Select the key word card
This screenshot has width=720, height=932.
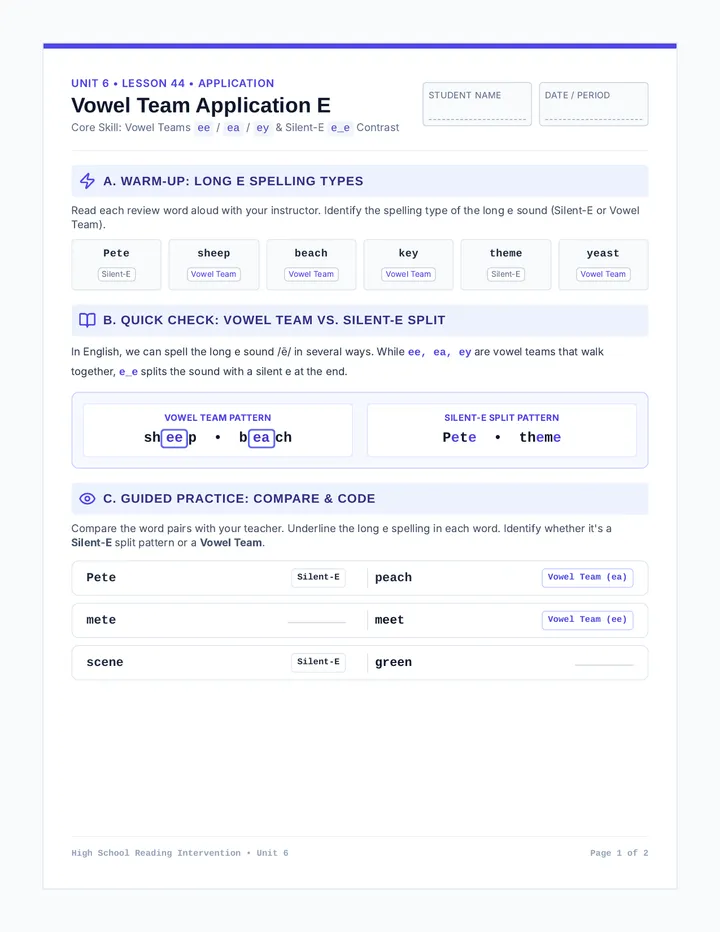tap(408, 265)
